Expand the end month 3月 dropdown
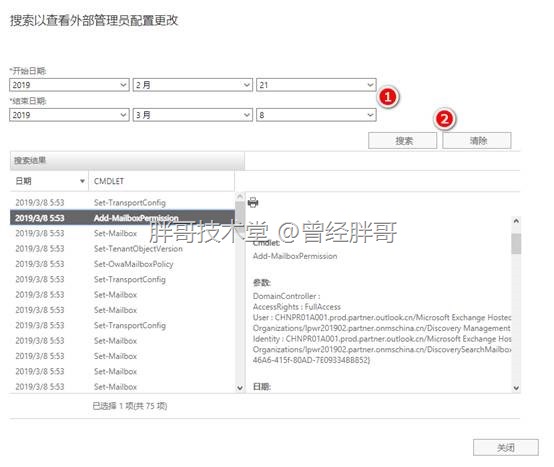The height and width of the screenshot is (467, 554). 193,115
